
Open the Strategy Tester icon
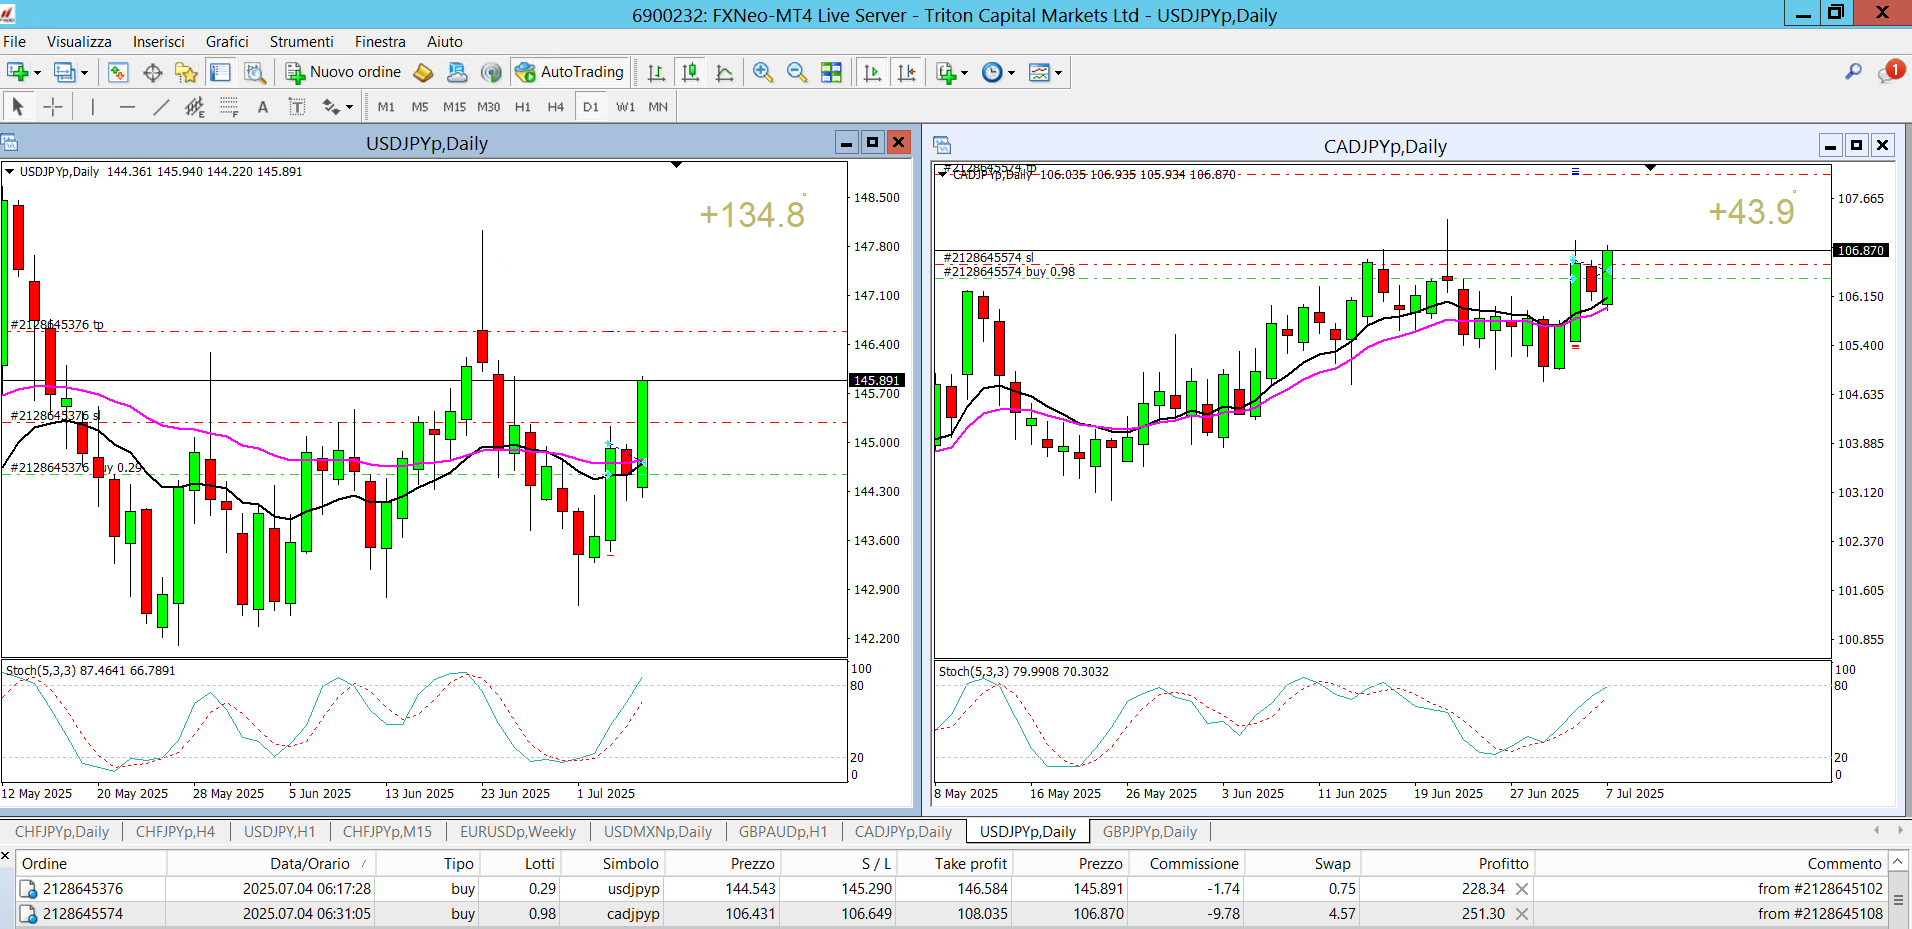click(255, 72)
